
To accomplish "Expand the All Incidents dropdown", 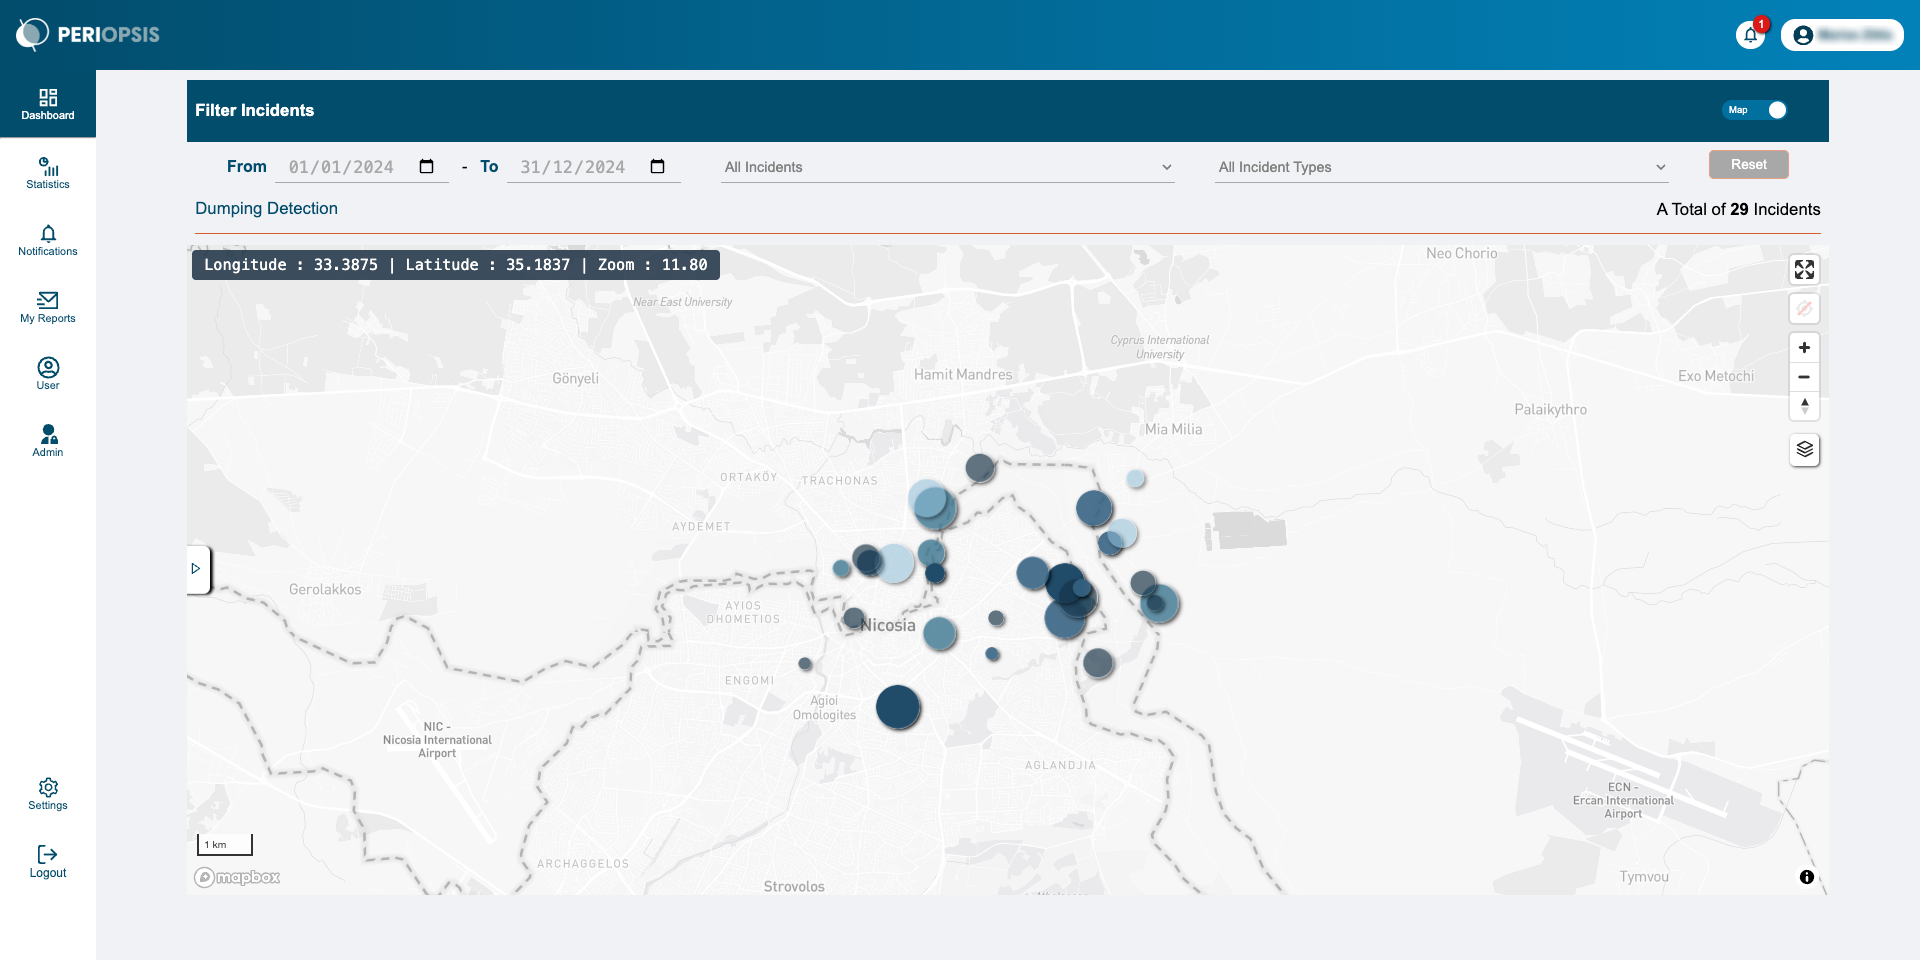I will click(x=947, y=167).
